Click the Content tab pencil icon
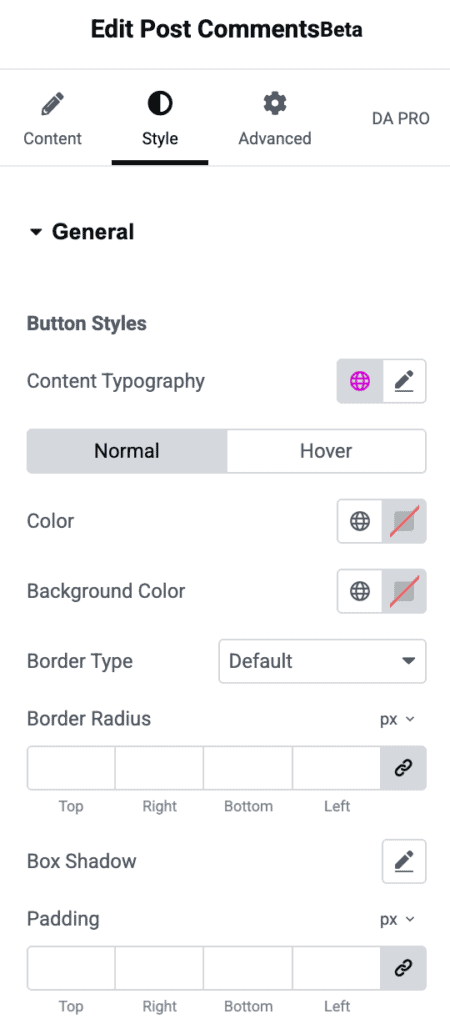The width and height of the screenshot is (450, 1024). [x=52, y=104]
